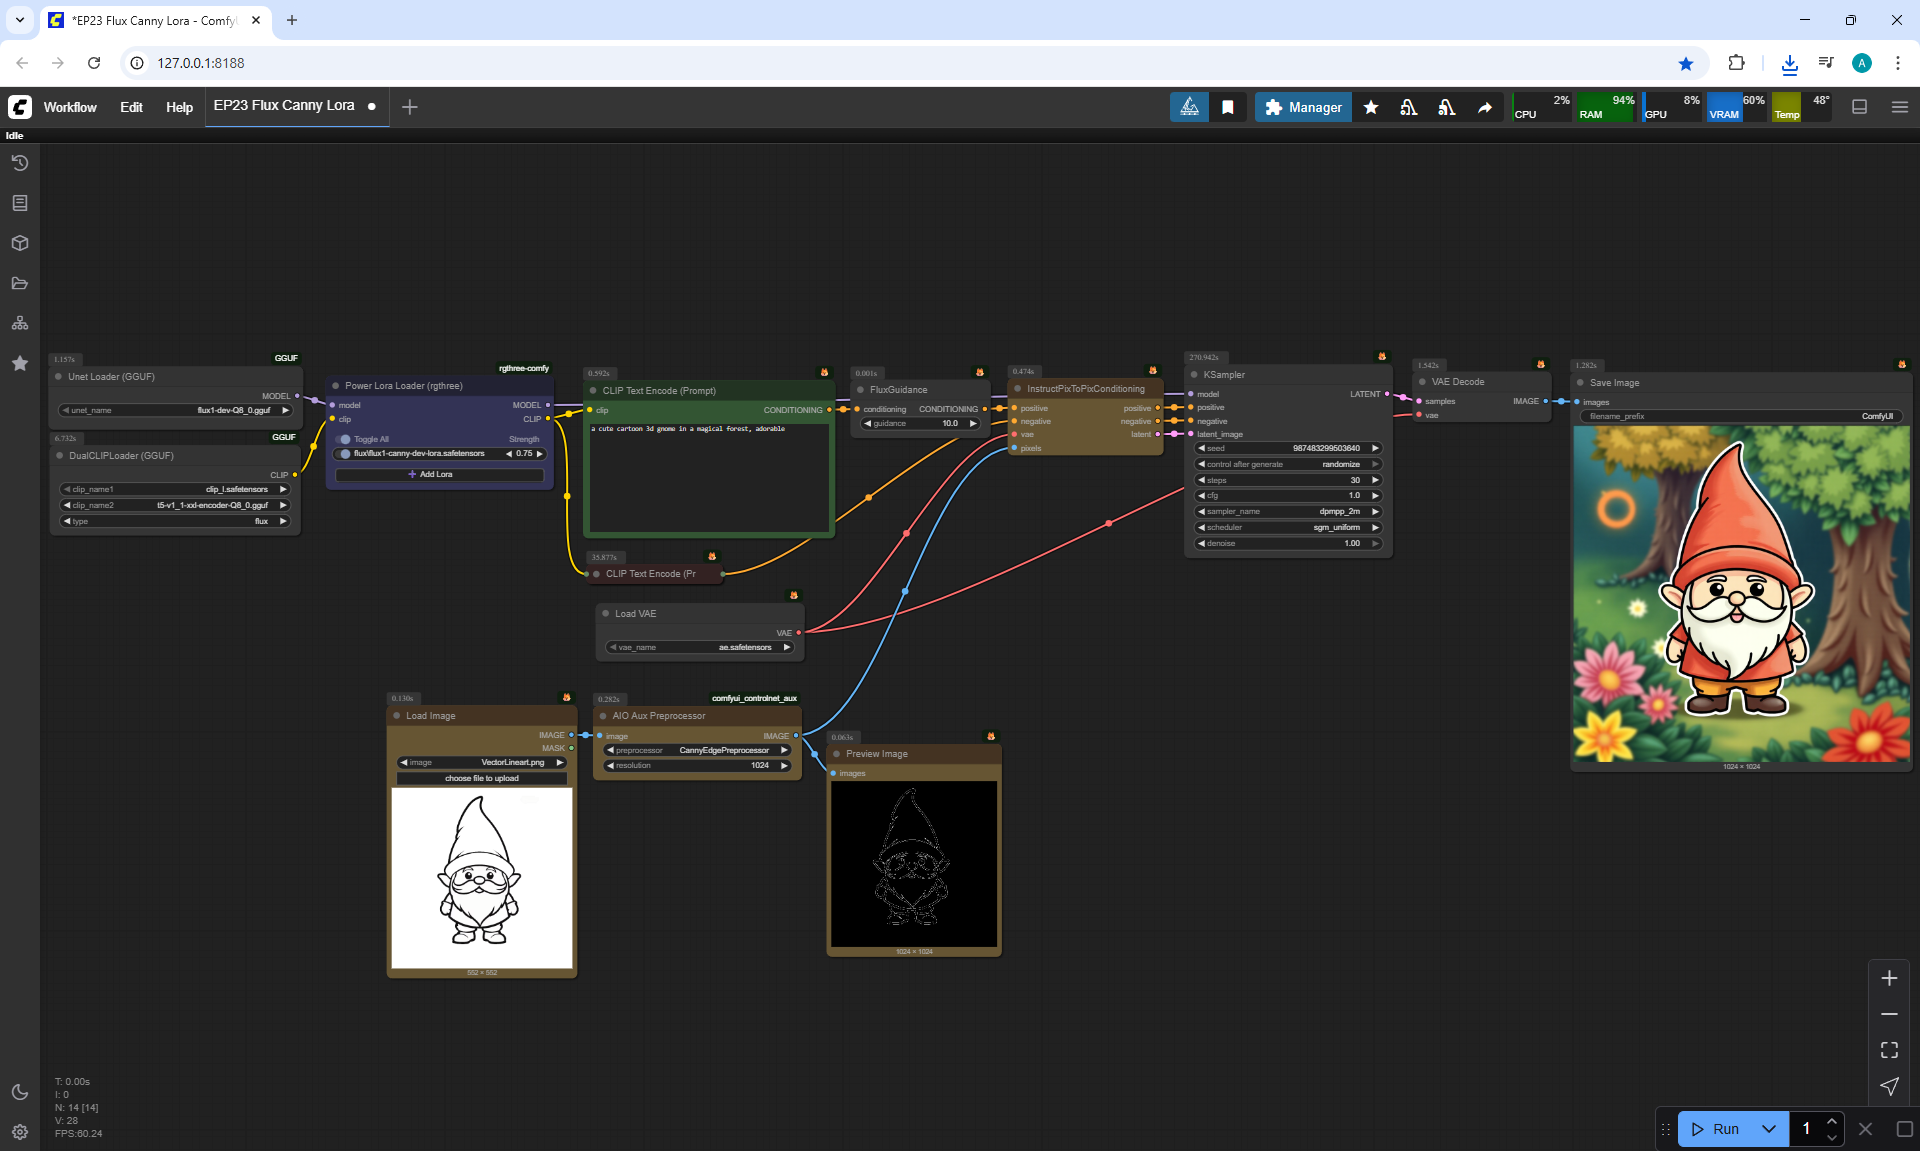Toggle the flux1-canny-dev-lora switch
The width and height of the screenshot is (1920, 1151).
tap(344, 454)
